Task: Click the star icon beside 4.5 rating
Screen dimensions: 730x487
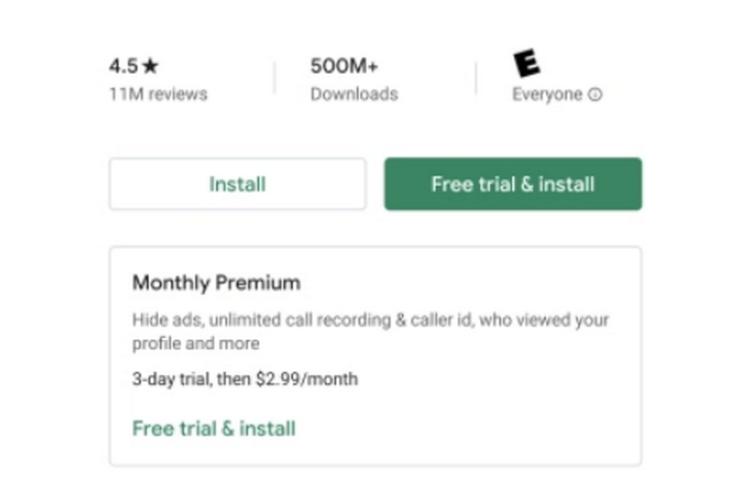Action: [150, 66]
